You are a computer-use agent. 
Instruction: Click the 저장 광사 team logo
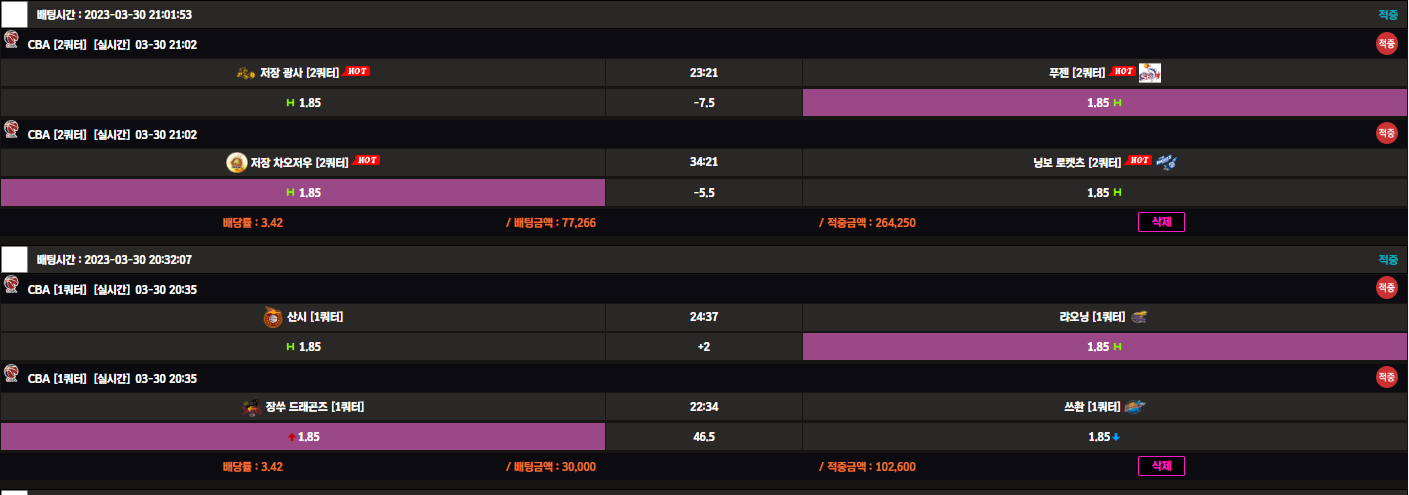point(246,73)
